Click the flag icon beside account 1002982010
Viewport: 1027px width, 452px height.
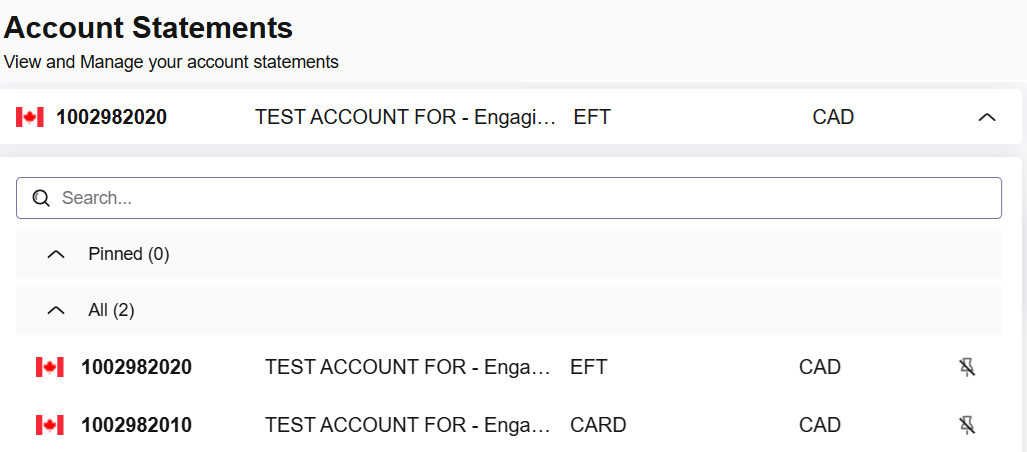click(50, 425)
